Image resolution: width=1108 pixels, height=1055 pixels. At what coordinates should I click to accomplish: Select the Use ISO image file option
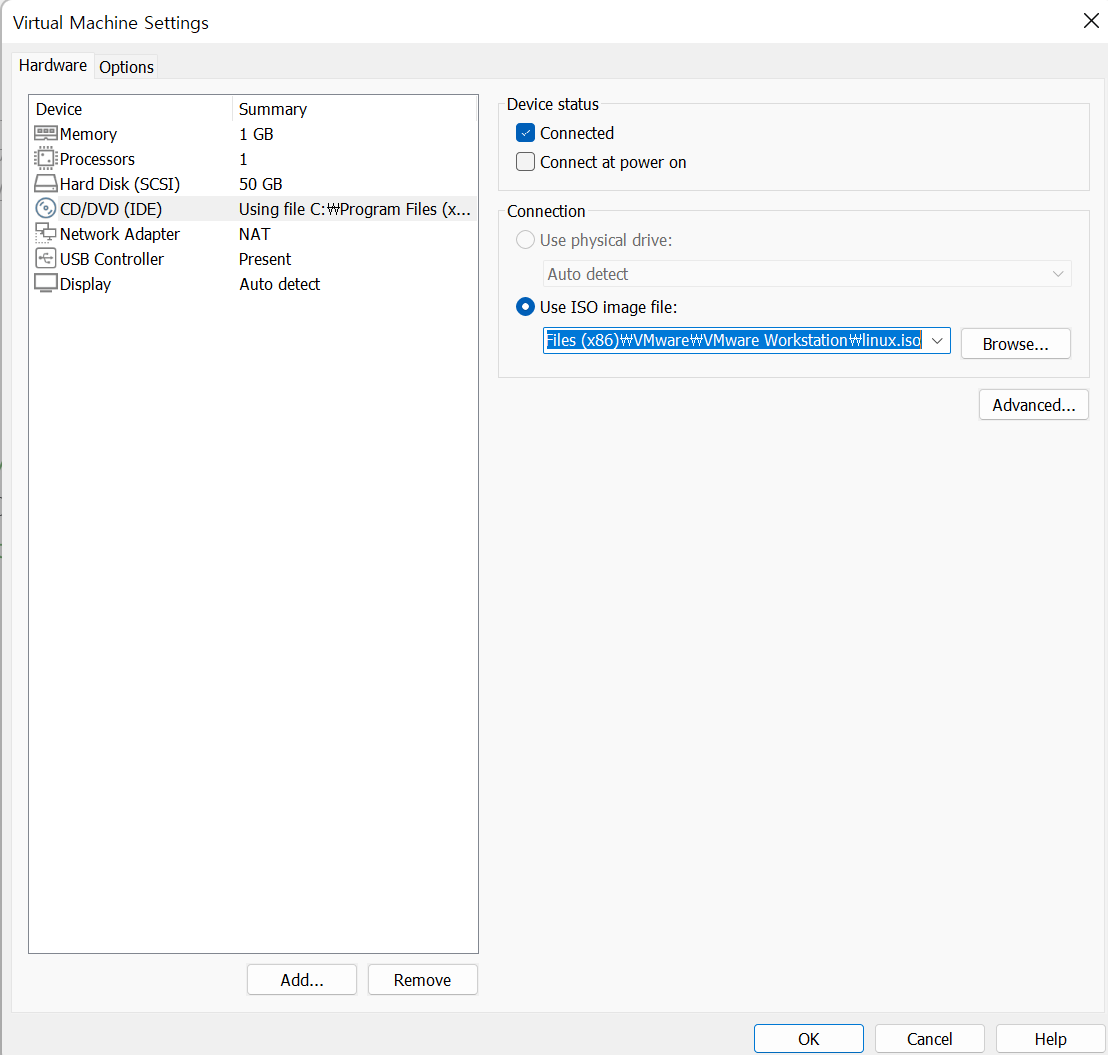525,307
